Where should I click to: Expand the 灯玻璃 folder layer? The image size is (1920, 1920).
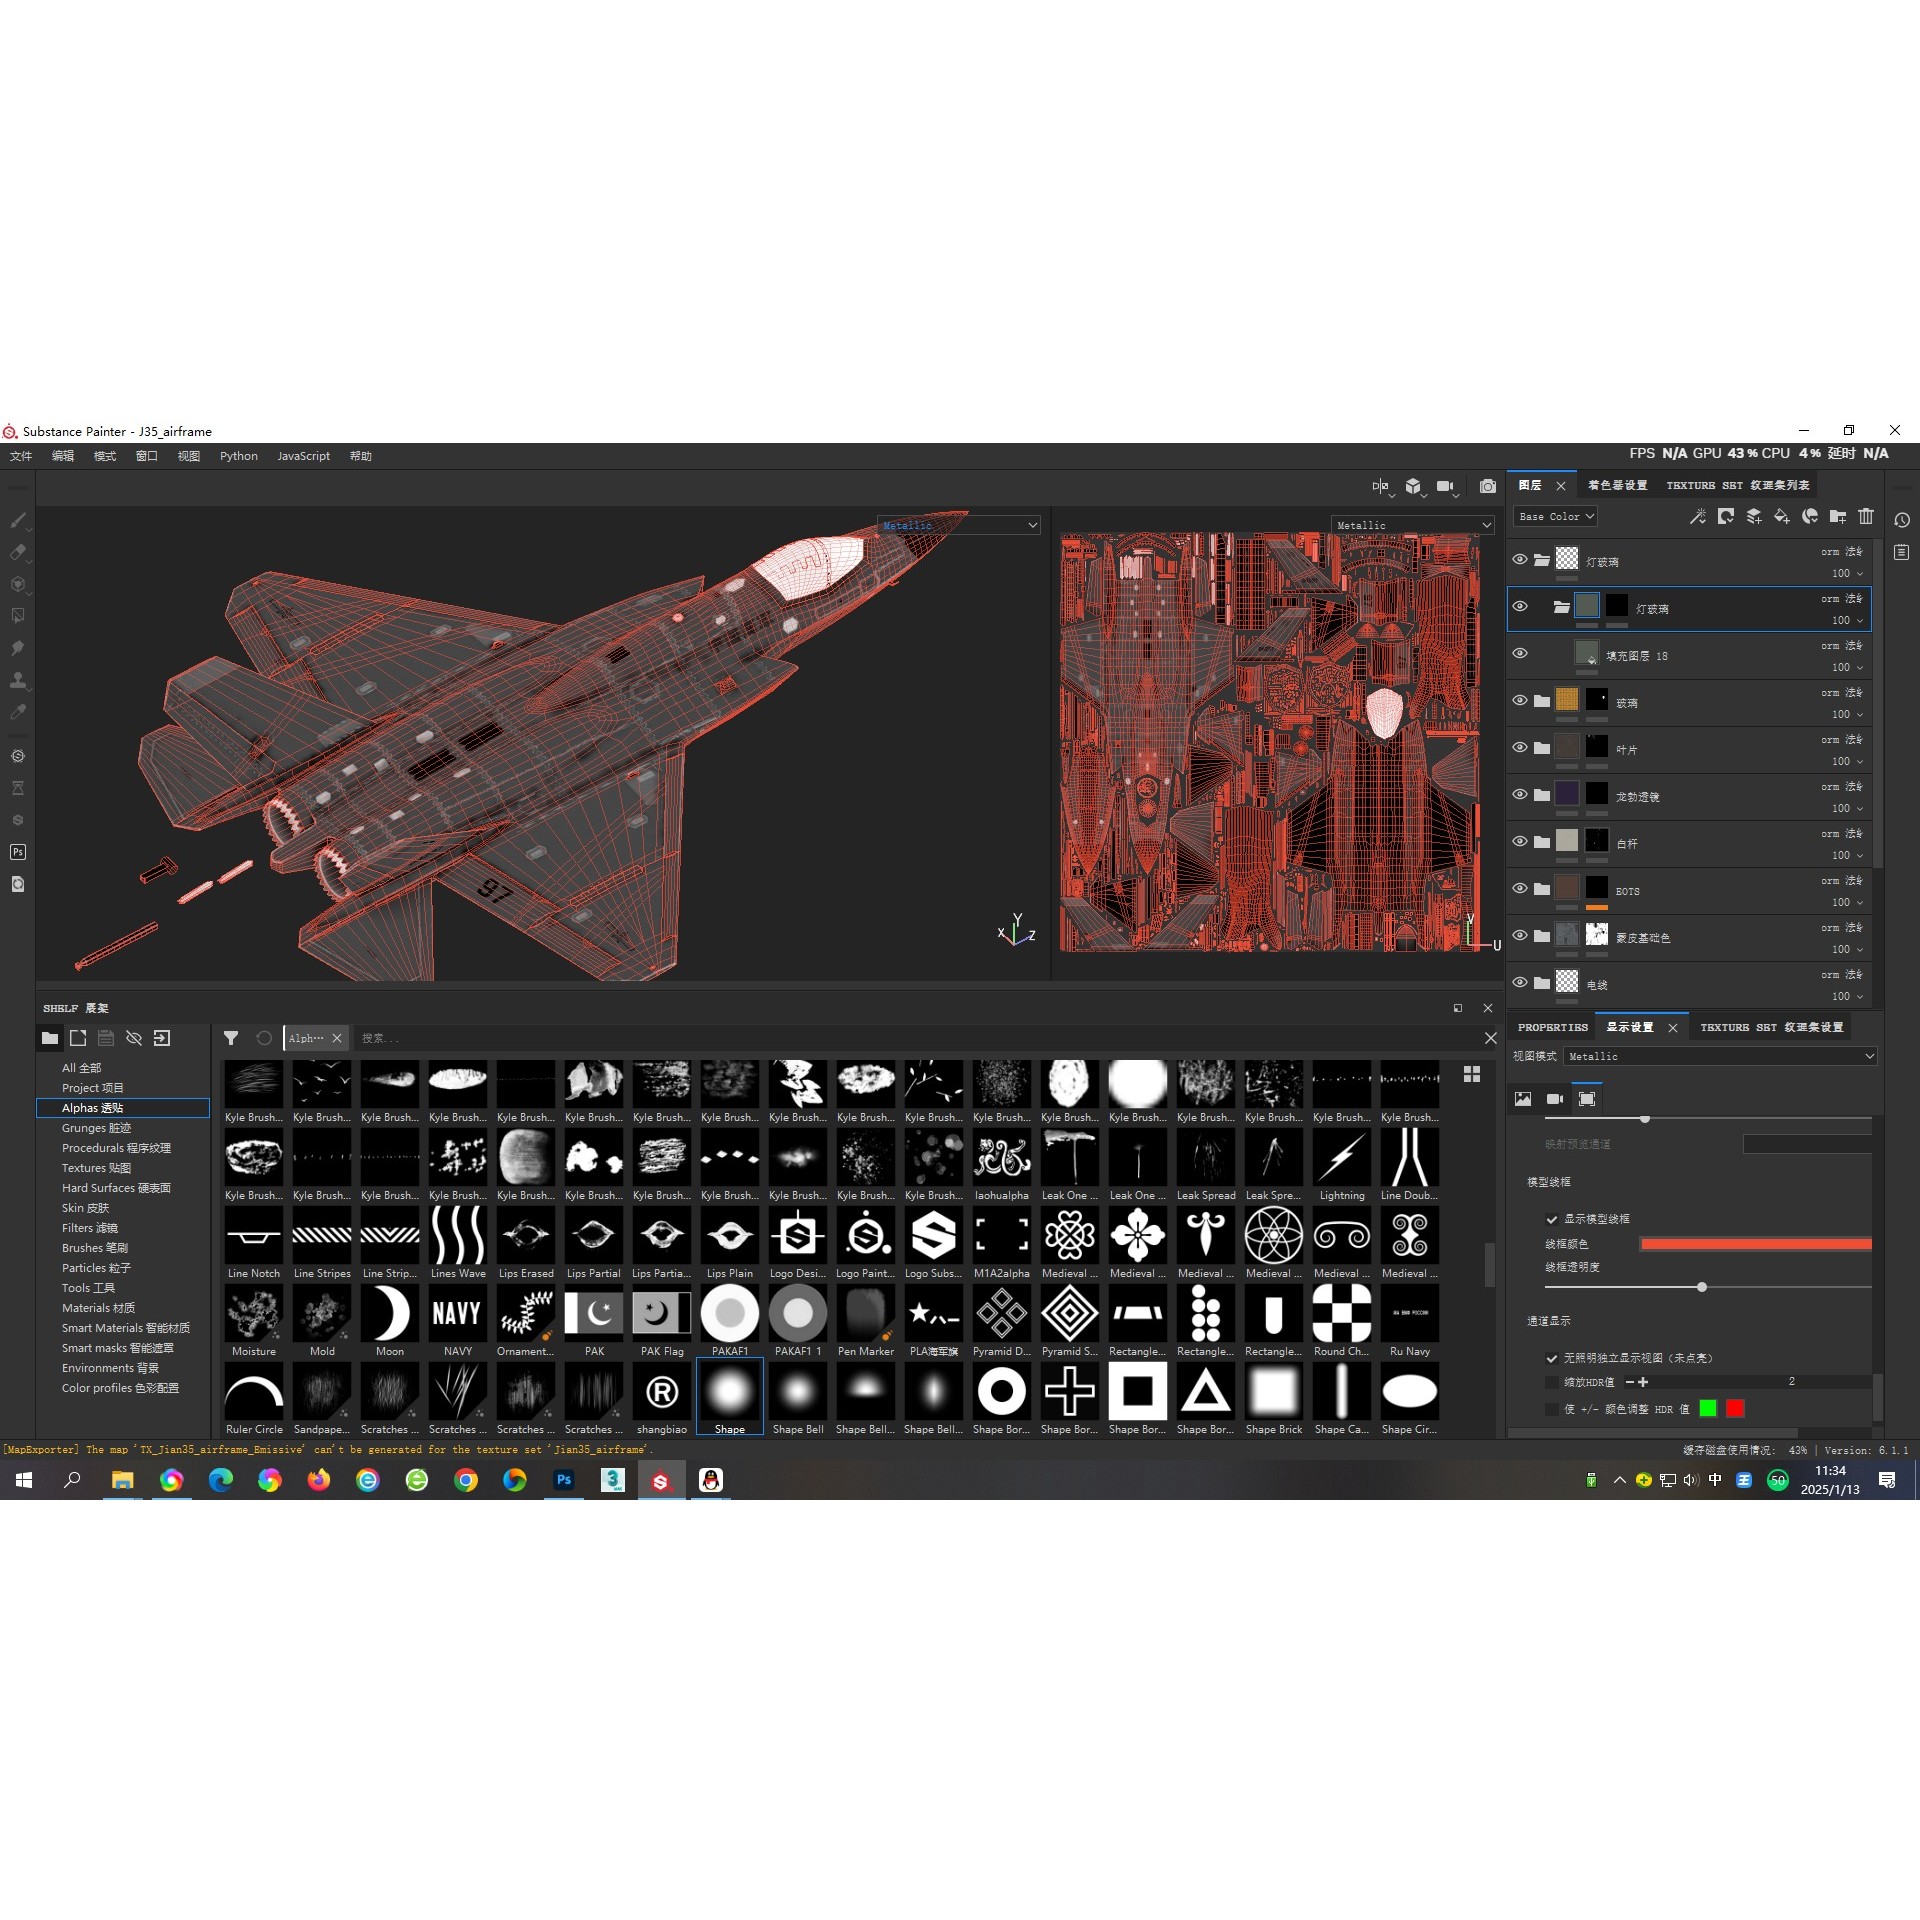tap(1543, 561)
